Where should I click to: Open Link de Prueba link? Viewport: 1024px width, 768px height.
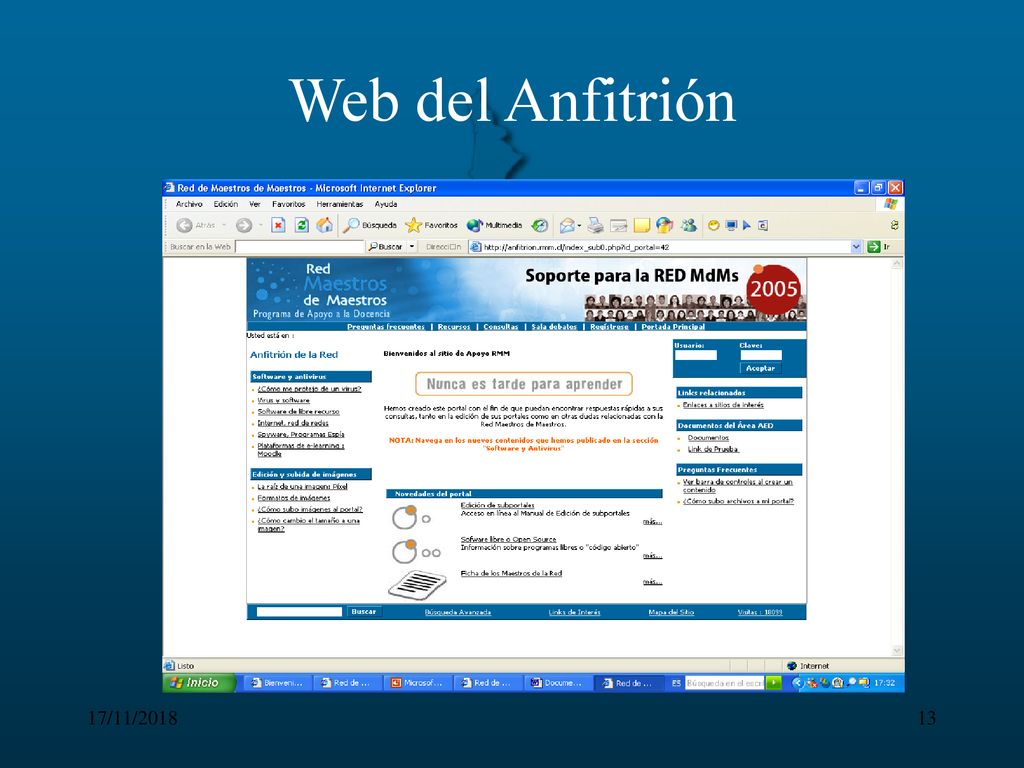[x=712, y=449]
